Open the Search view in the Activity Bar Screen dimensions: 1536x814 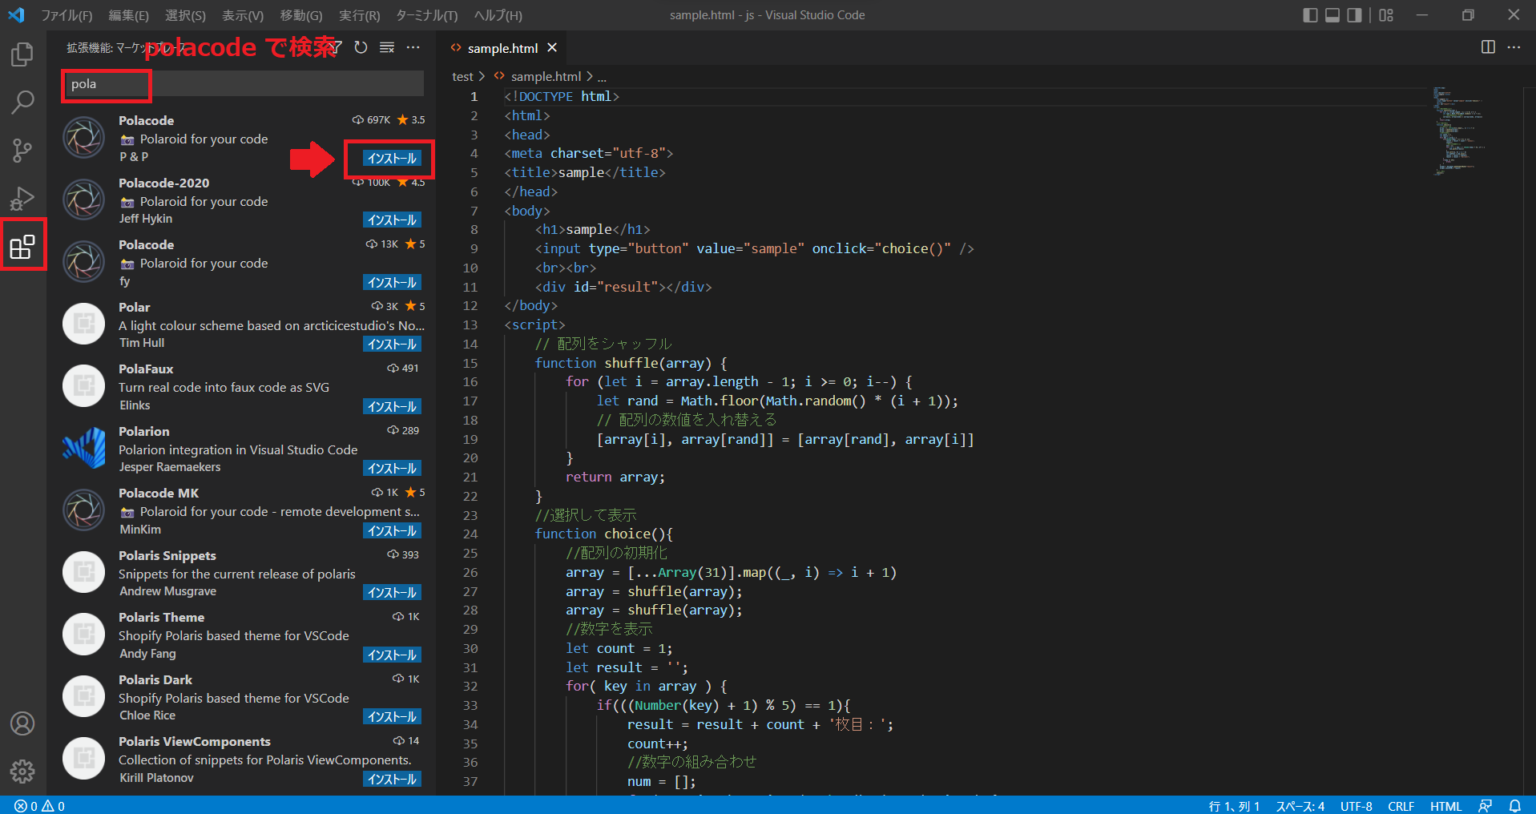click(22, 102)
